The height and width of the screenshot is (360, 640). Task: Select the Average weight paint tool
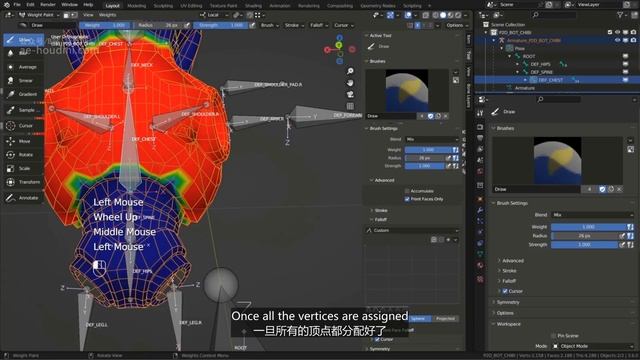pos(23,67)
